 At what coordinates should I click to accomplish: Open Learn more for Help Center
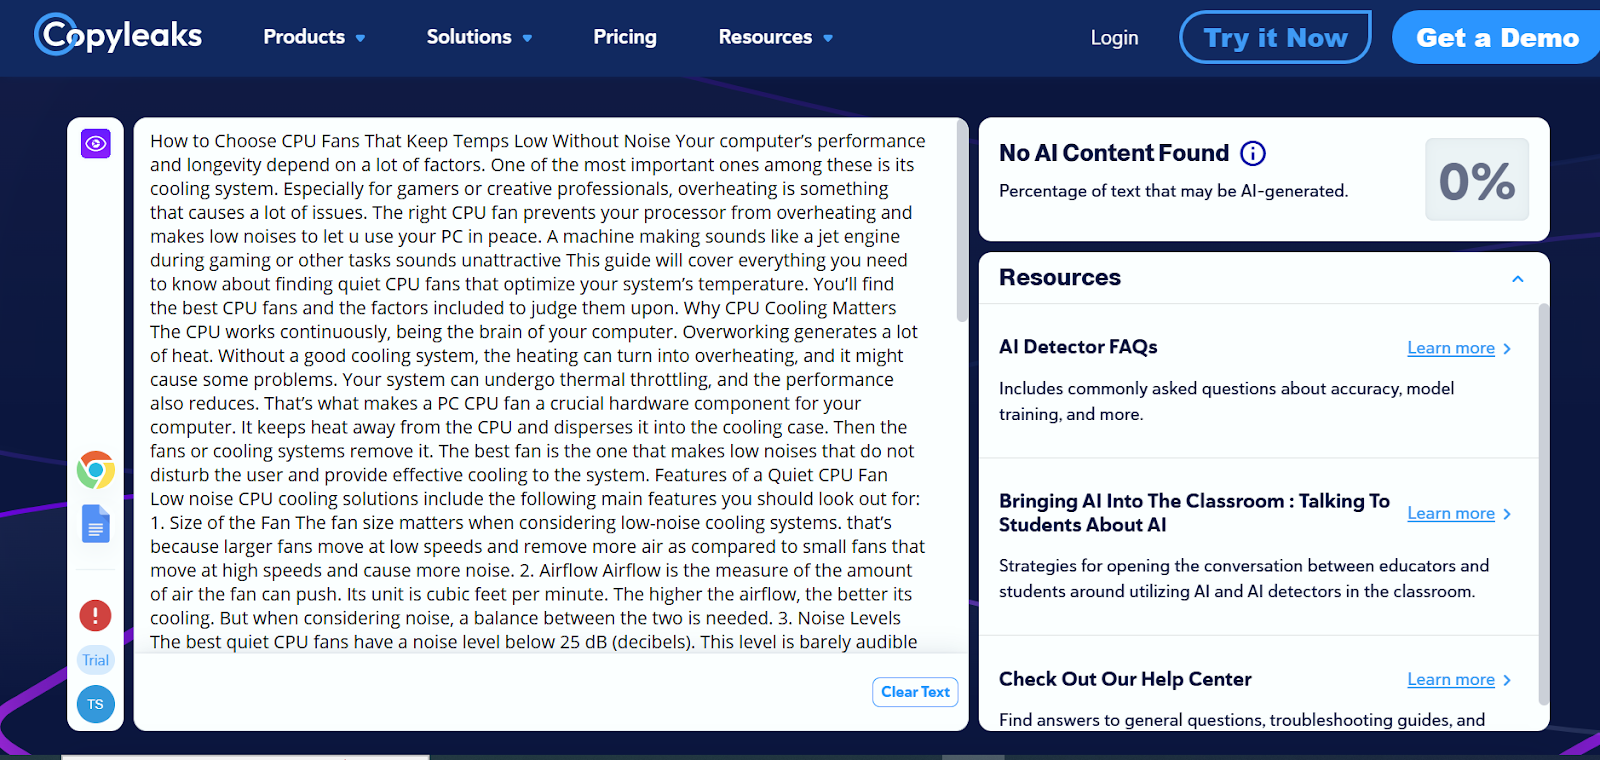(1451, 680)
